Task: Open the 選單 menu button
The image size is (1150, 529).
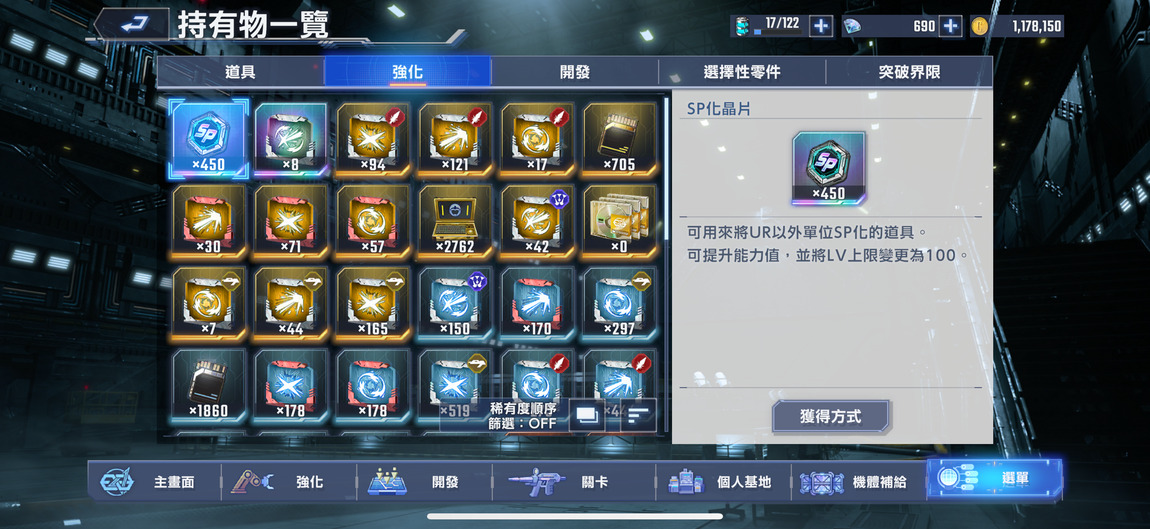Action: pyautogui.click(x=995, y=480)
